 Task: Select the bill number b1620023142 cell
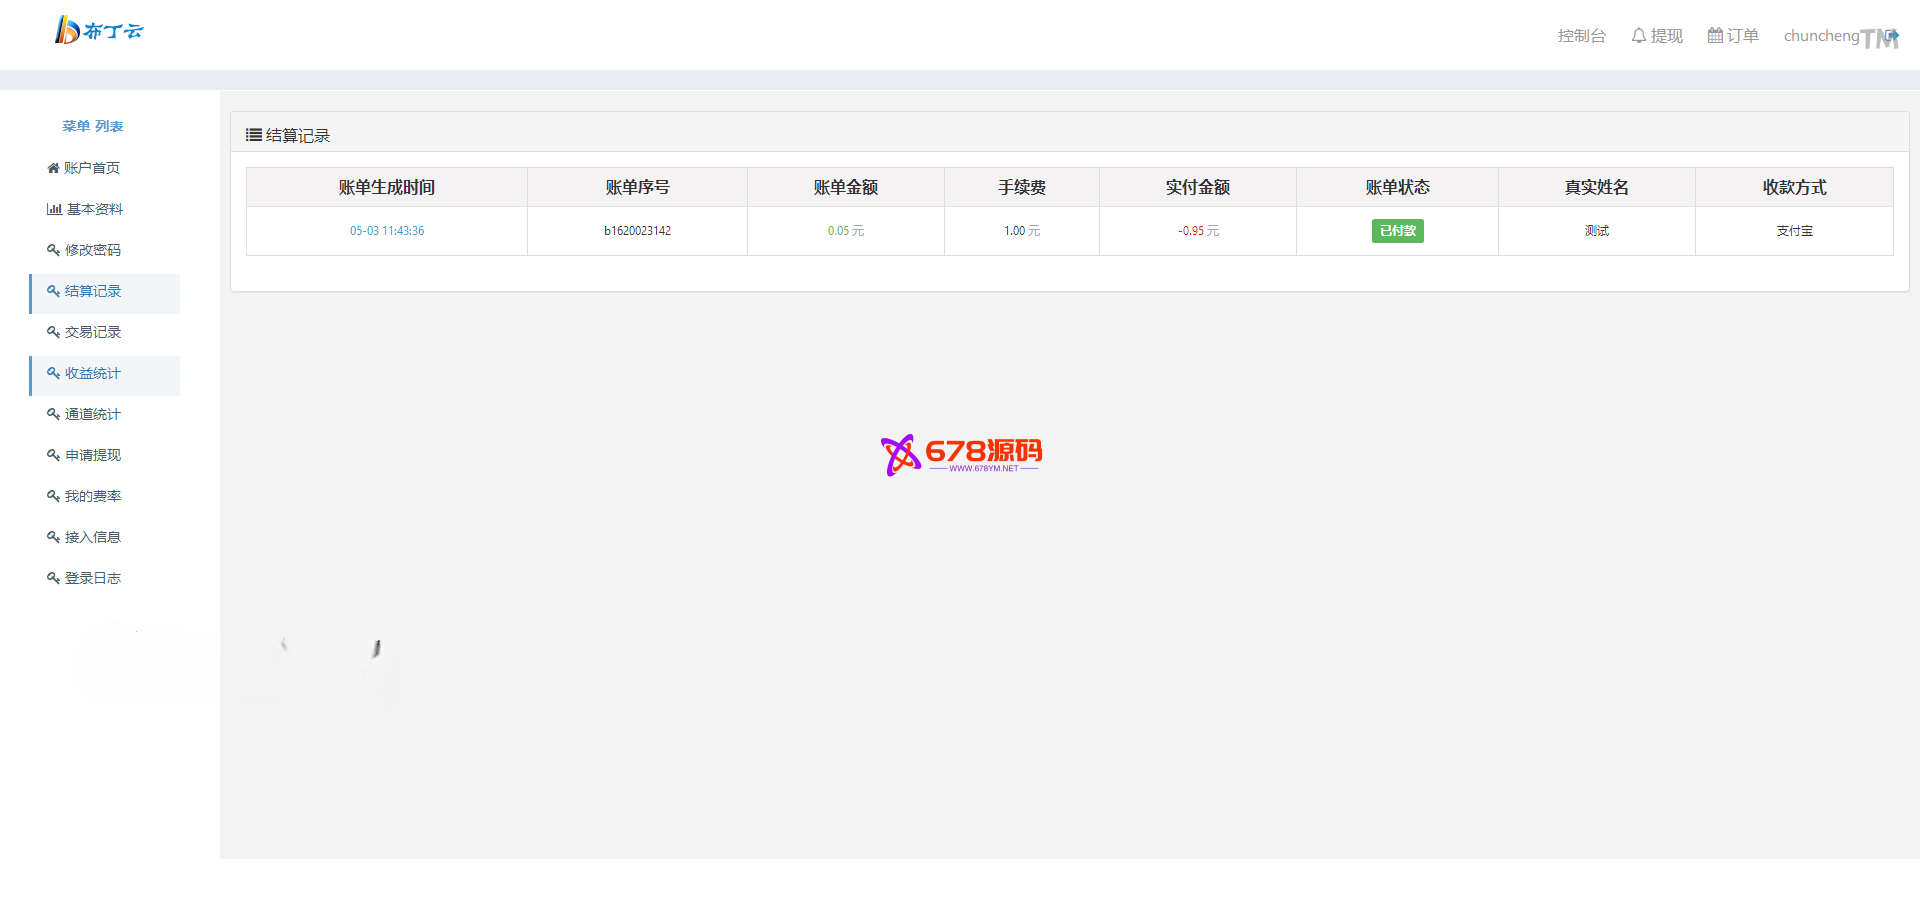(x=637, y=231)
